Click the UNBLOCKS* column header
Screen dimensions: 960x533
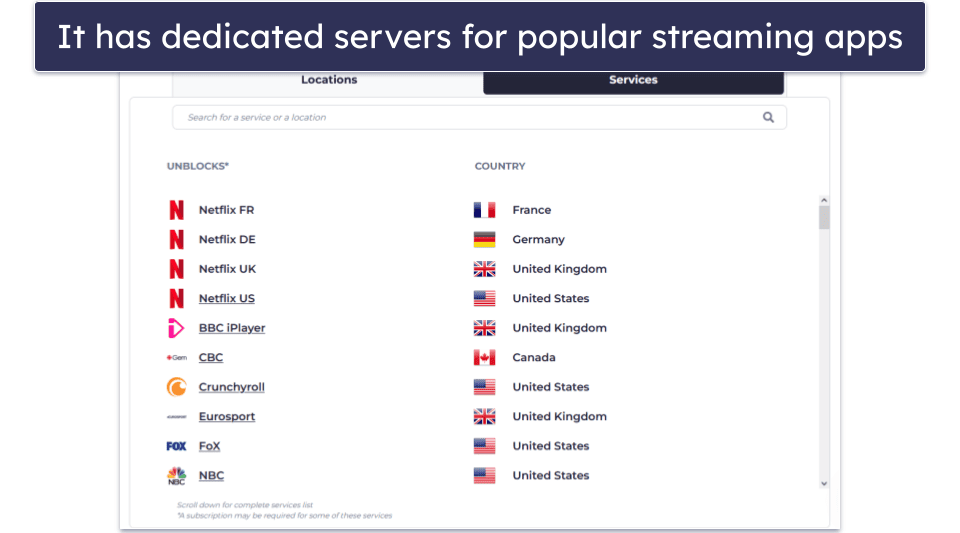click(x=198, y=166)
